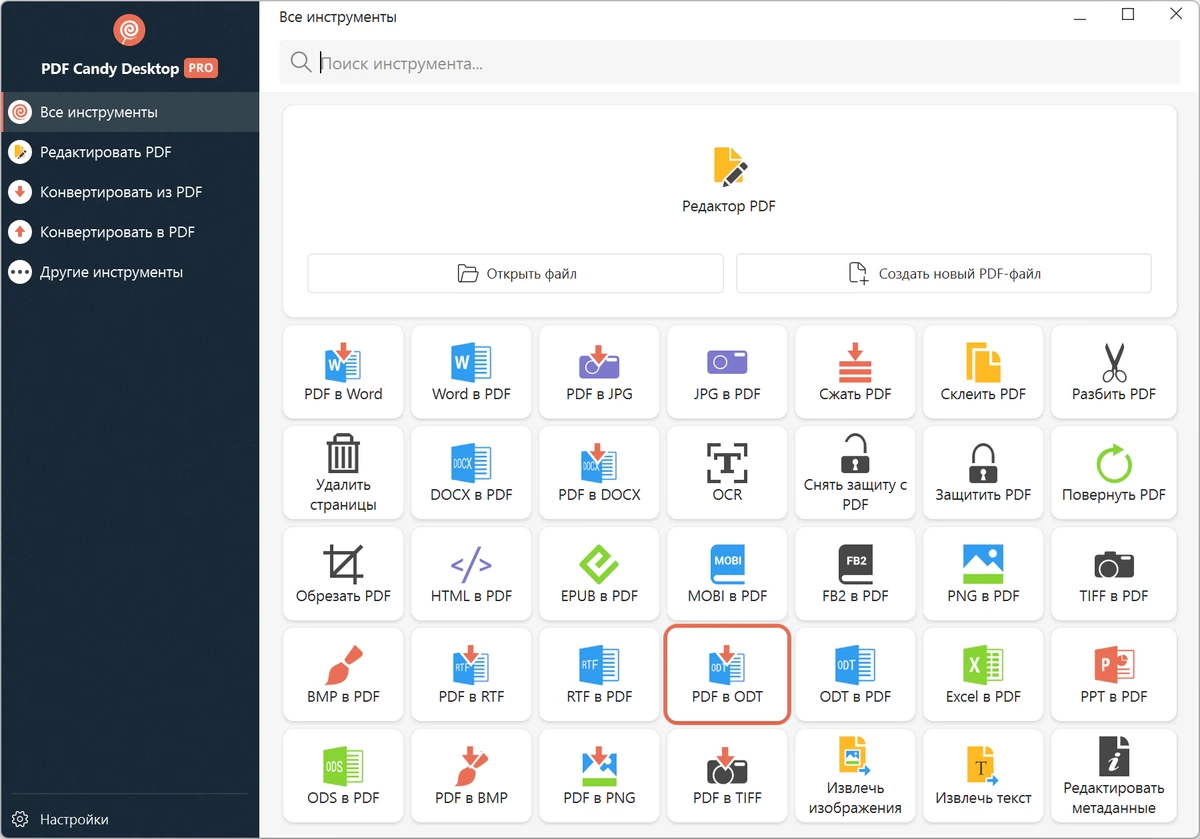Screen dimensions: 1200x839
Task: Close the PDF Candy window
Action: [x=1176, y=15]
